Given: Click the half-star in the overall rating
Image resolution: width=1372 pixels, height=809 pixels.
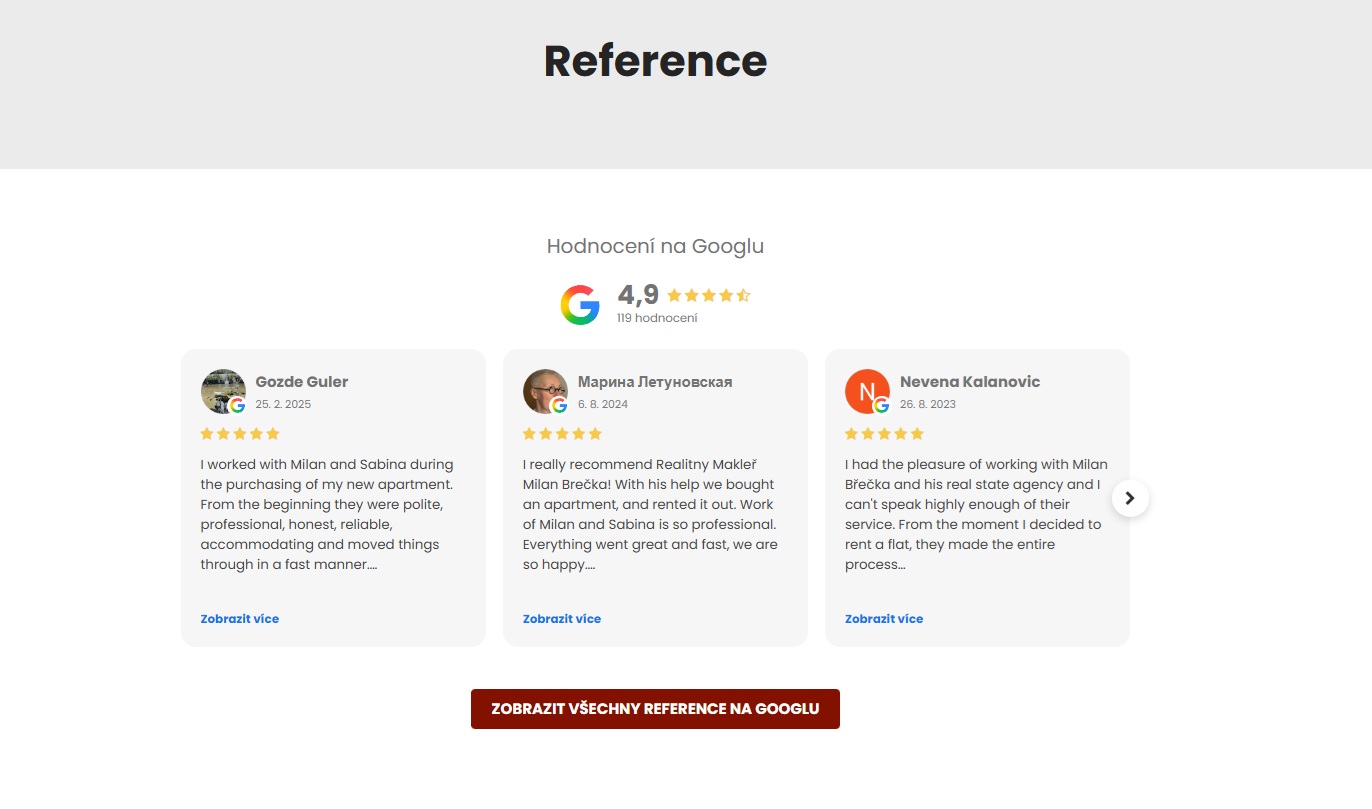Looking at the screenshot, I should click(x=742, y=295).
